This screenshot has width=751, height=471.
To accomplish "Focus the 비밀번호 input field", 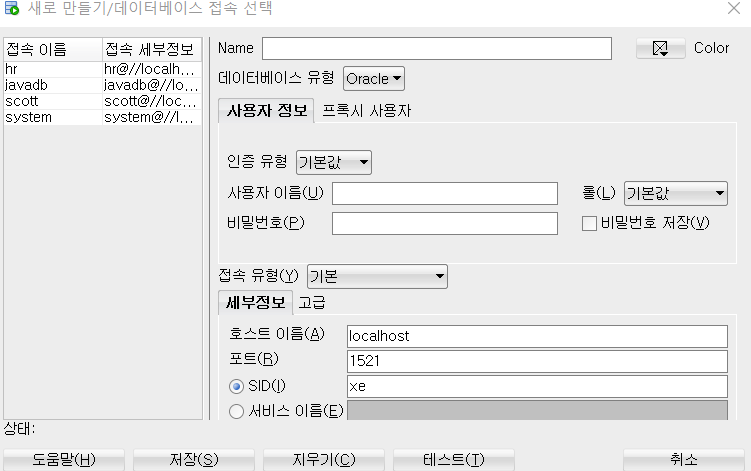I will pos(445,223).
